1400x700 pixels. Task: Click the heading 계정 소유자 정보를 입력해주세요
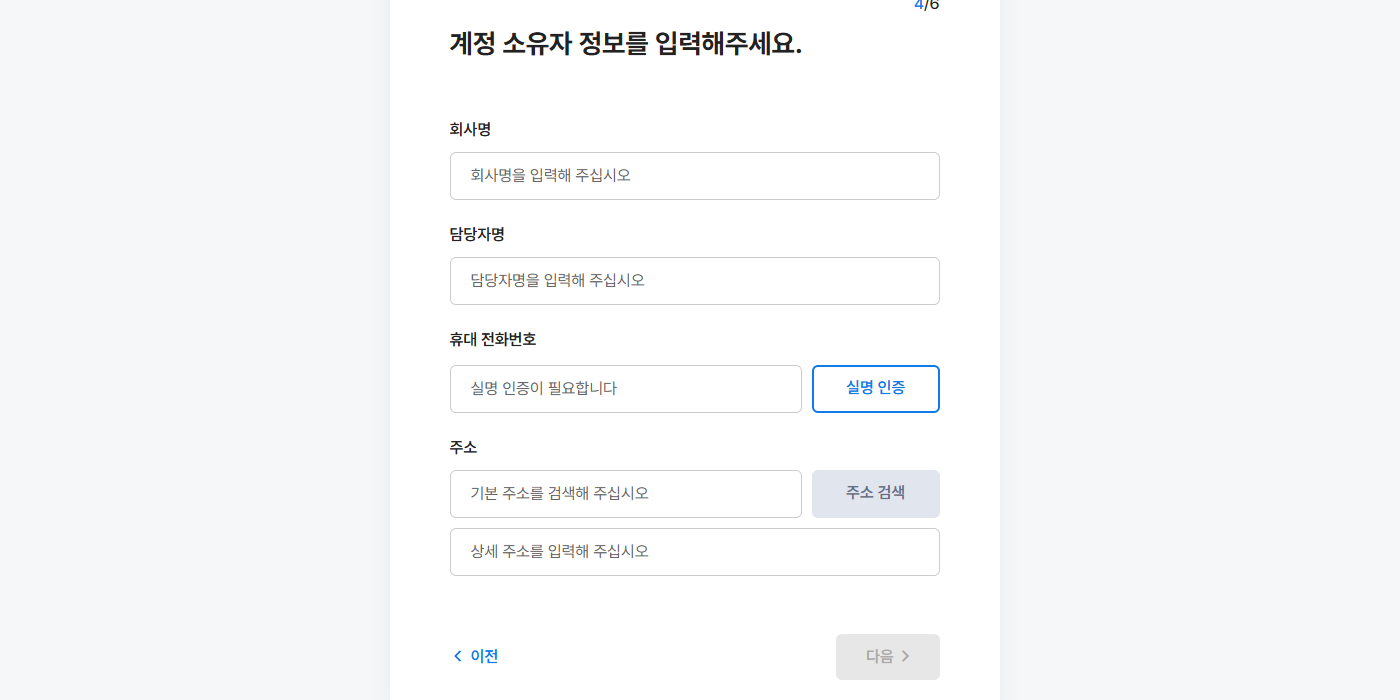626,45
